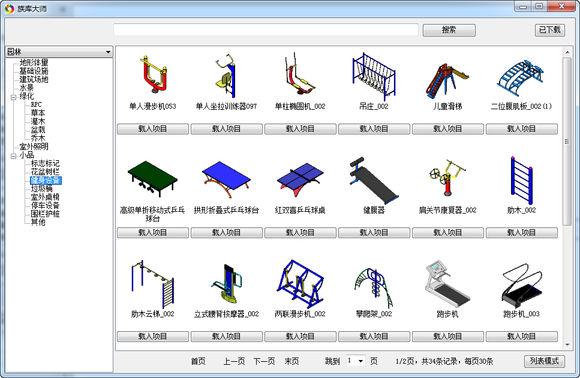
Task: Select the 吊桩_002 thumbnail
Action: click(374, 76)
